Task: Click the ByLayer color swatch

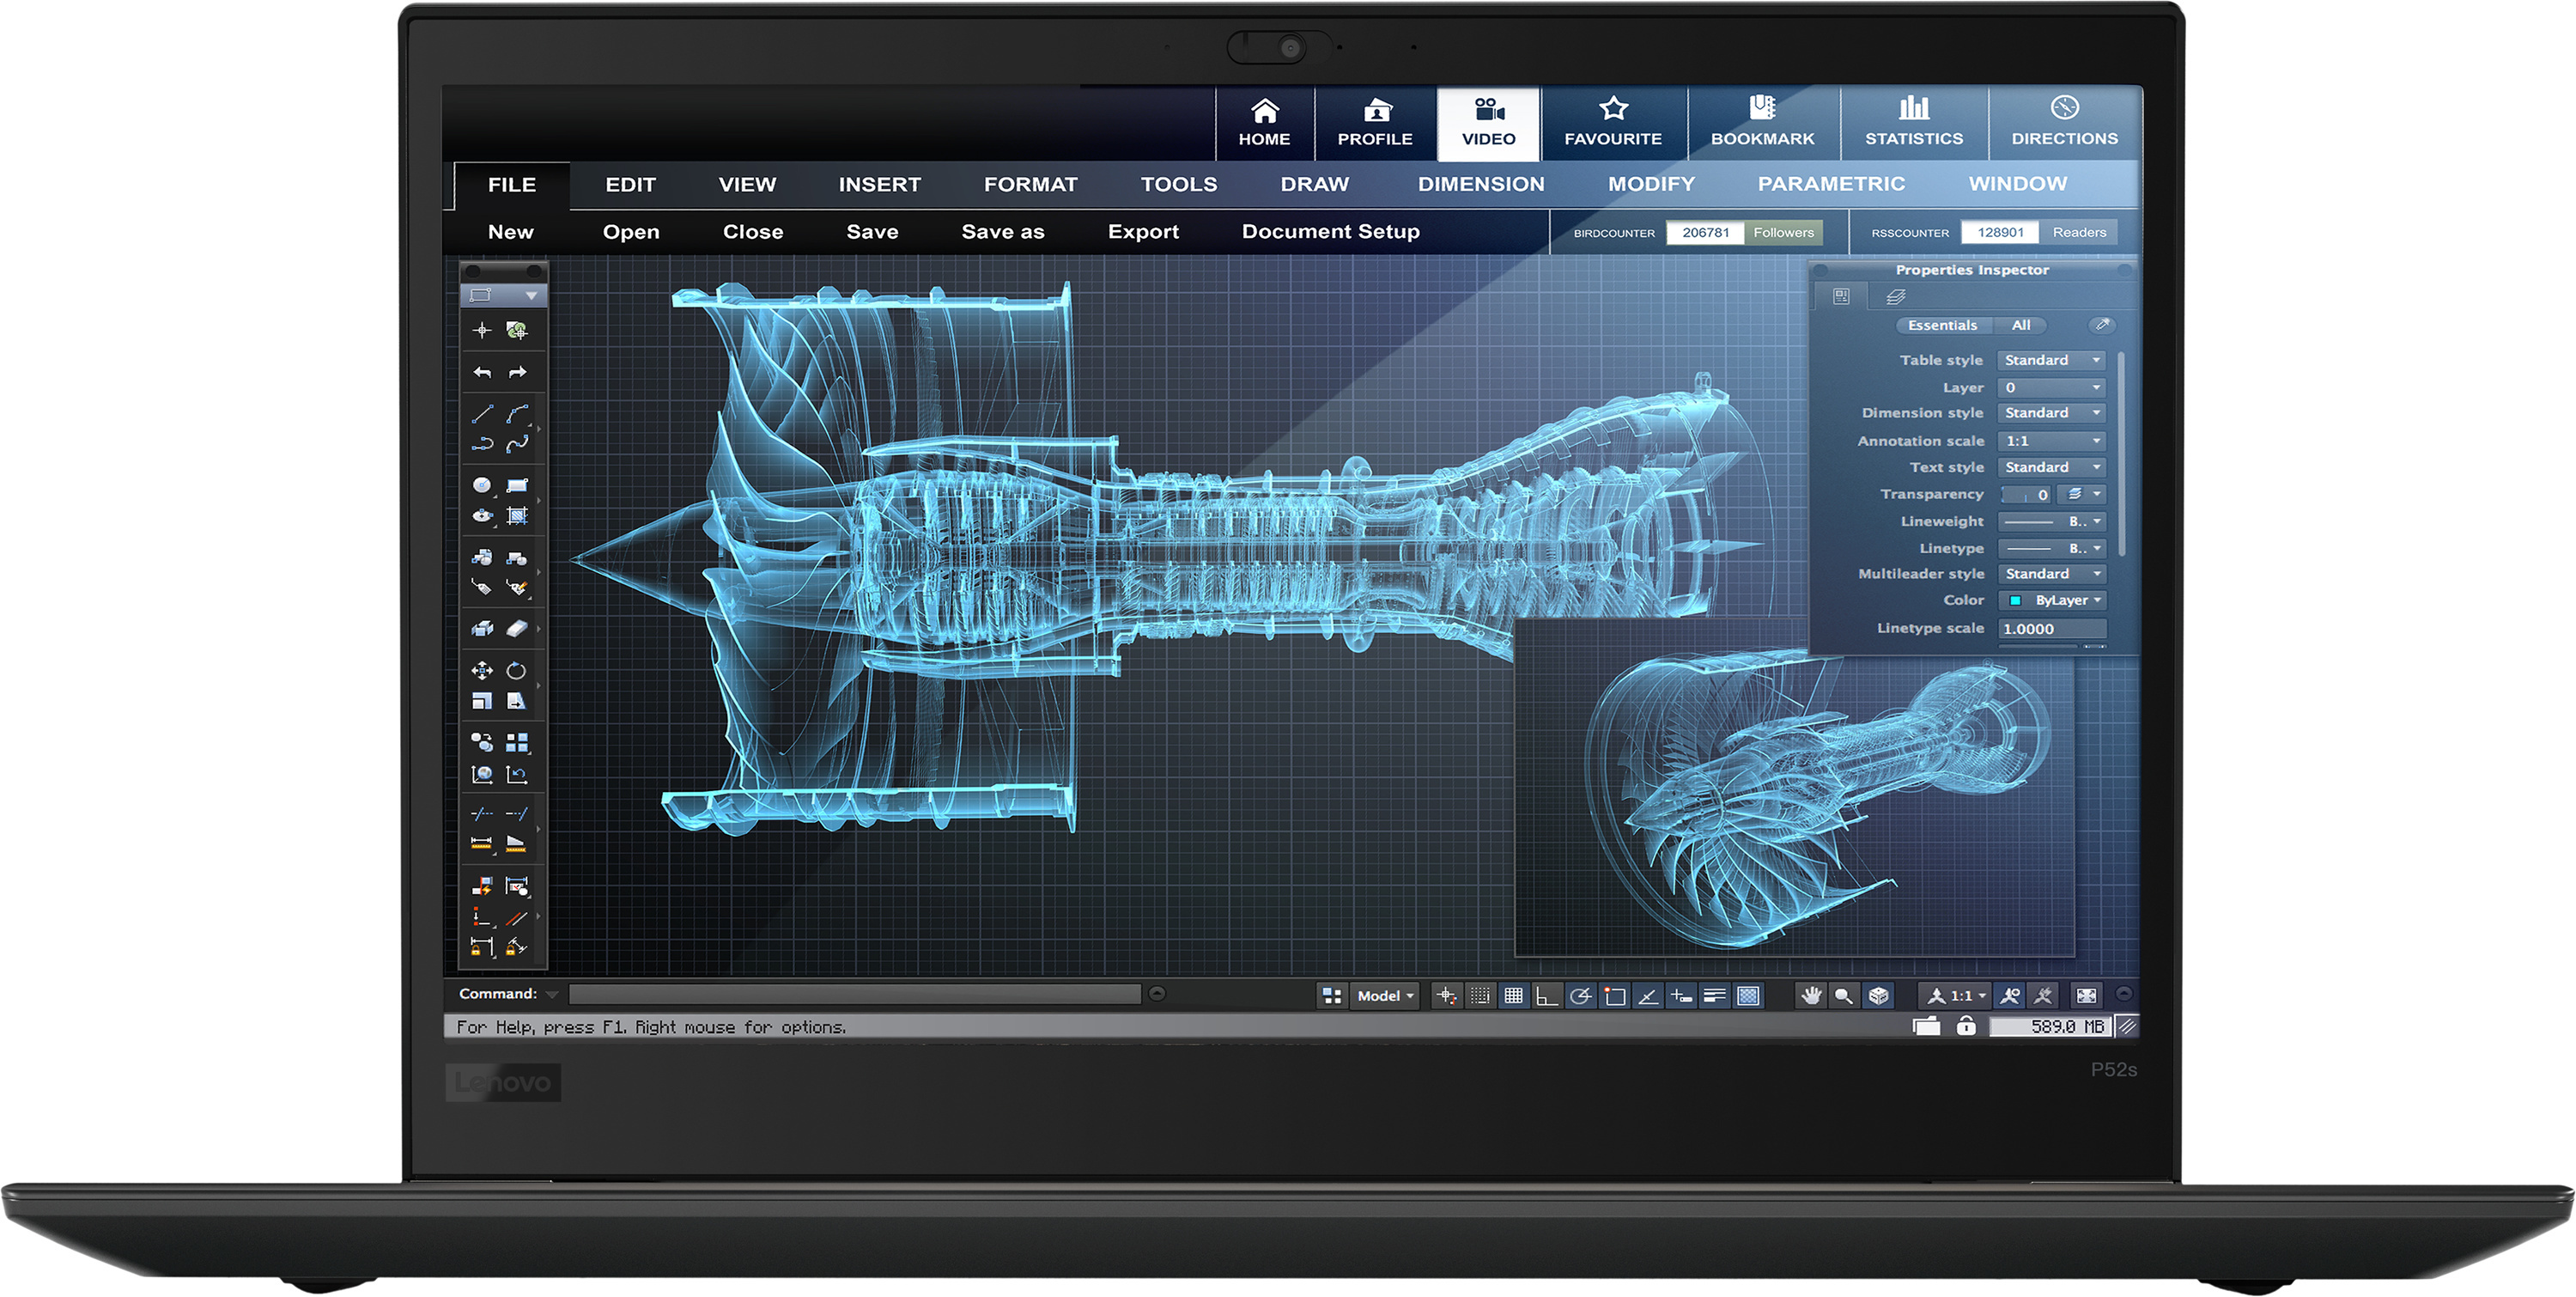Action: (x=2016, y=601)
